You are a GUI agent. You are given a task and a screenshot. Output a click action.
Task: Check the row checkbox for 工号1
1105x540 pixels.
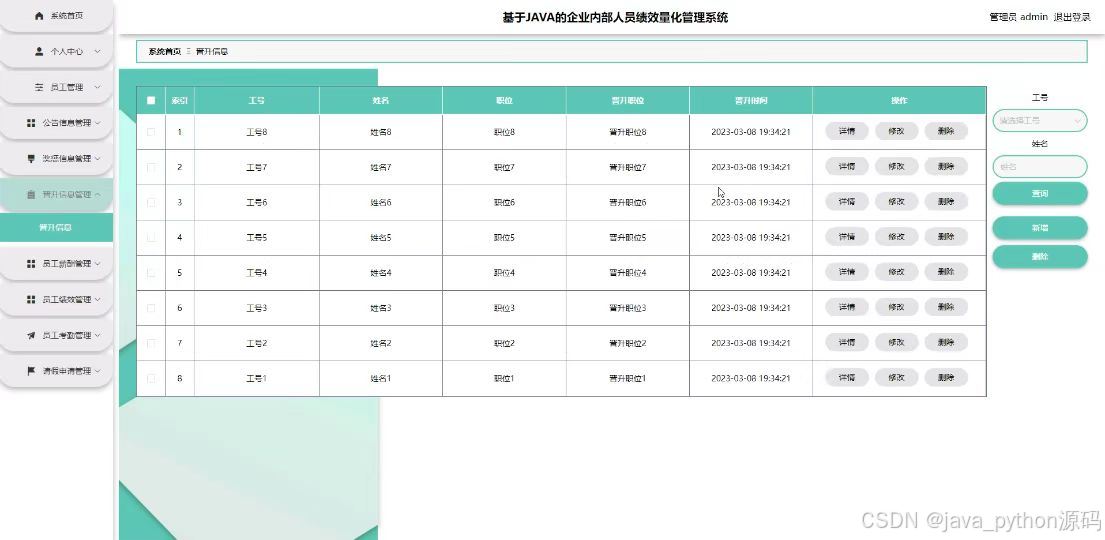click(x=151, y=379)
